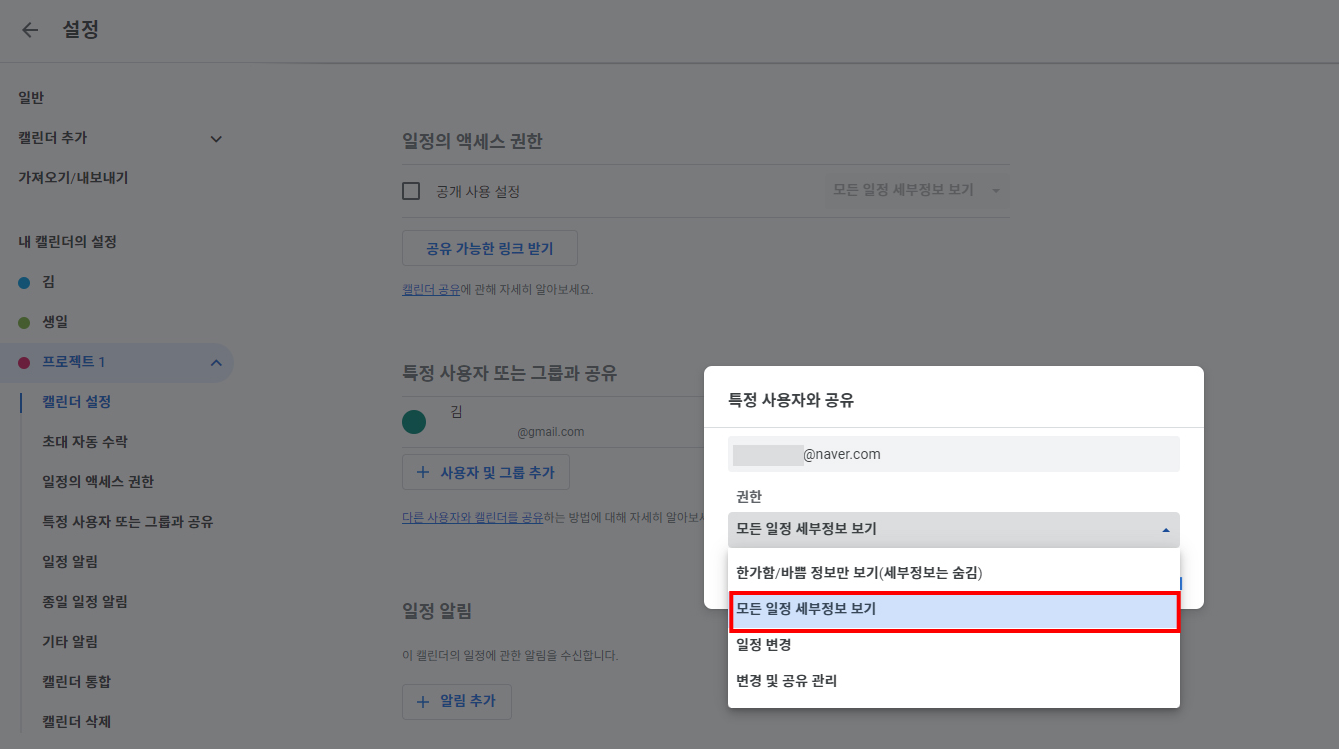The width and height of the screenshot is (1339, 749).
Task: Click the 특정 사용자와 공유 dialog title
Action: click(x=791, y=401)
